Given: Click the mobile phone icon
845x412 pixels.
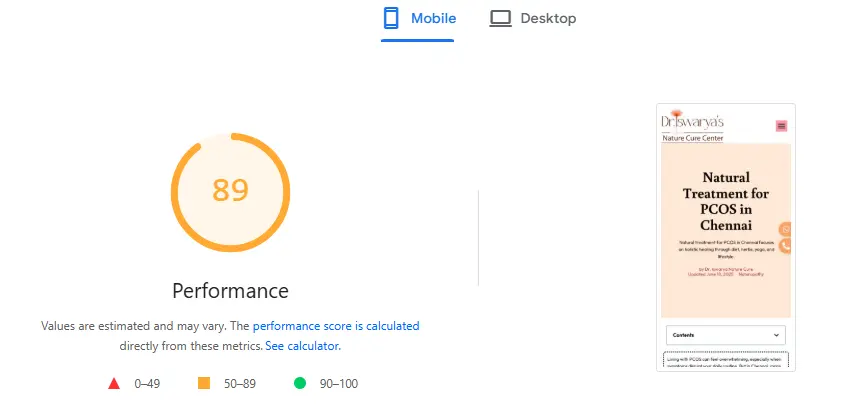Looking at the screenshot, I should pos(391,18).
